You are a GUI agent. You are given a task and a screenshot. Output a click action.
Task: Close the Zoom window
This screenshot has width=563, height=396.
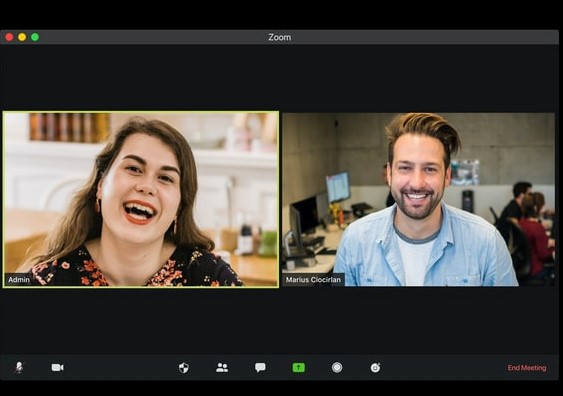coord(9,37)
